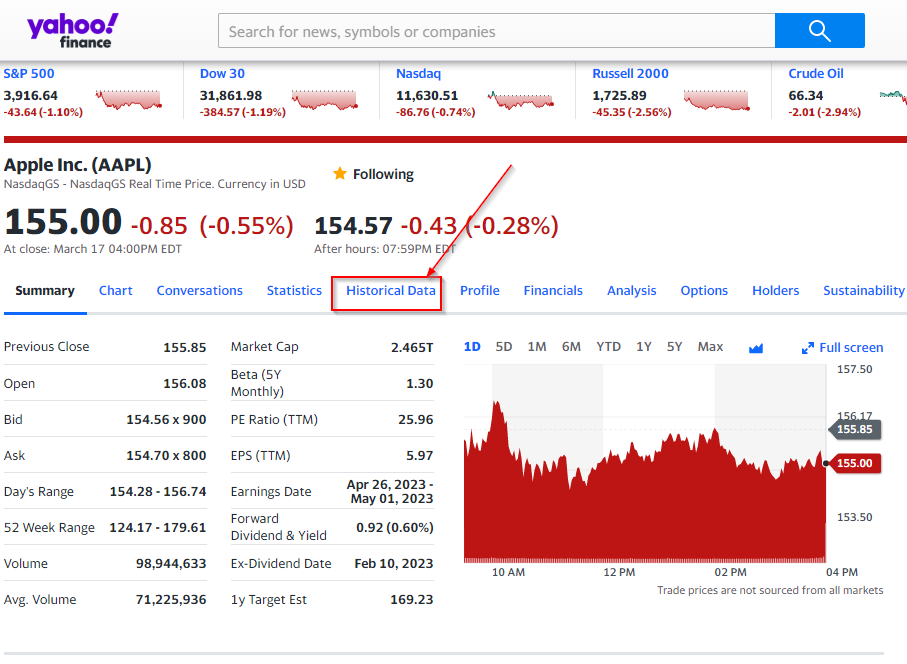Select the 6M chart range
The width and height of the screenshot is (907, 664).
(571, 345)
